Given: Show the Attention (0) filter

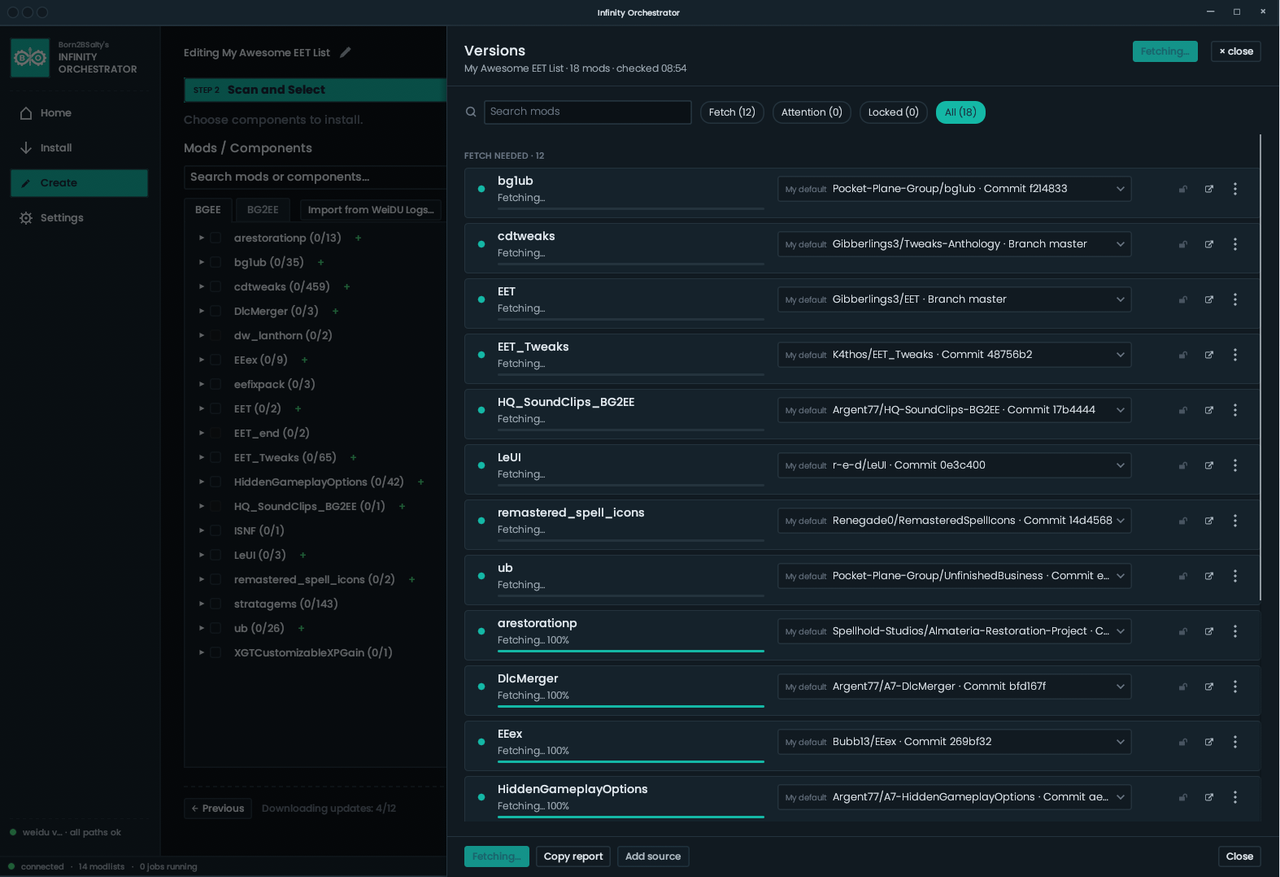Looking at the screenshot, I should point(811,112).
